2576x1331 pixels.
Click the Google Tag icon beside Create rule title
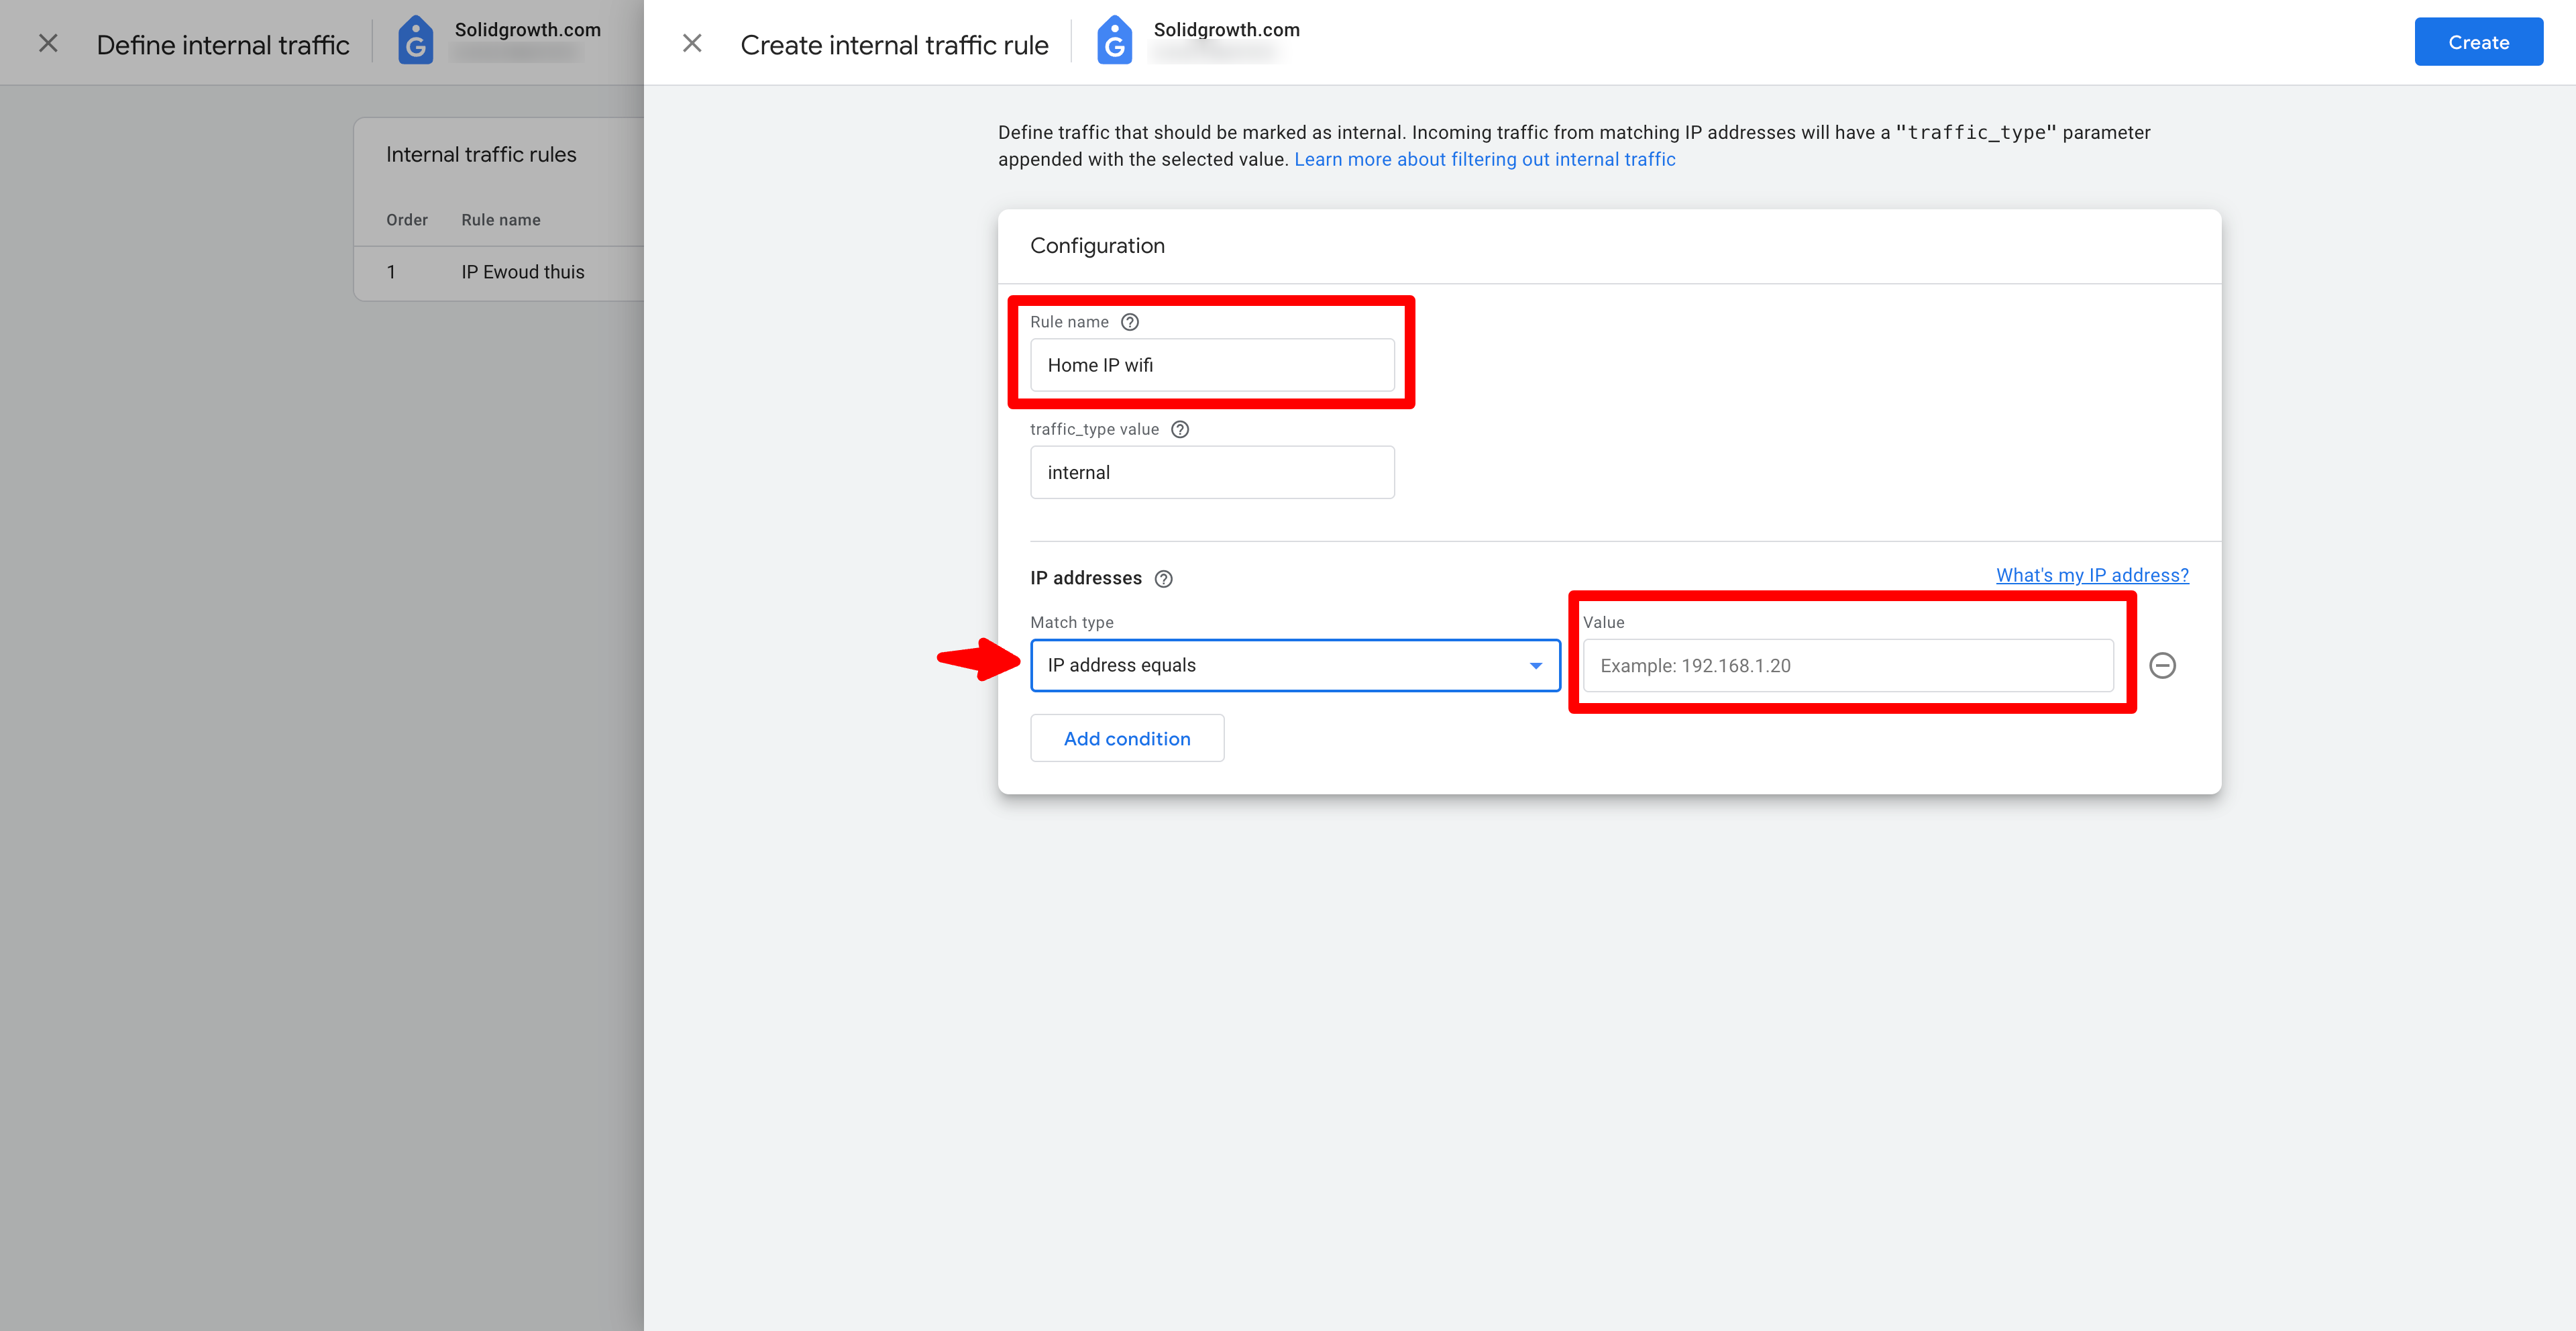[1114, 42]
